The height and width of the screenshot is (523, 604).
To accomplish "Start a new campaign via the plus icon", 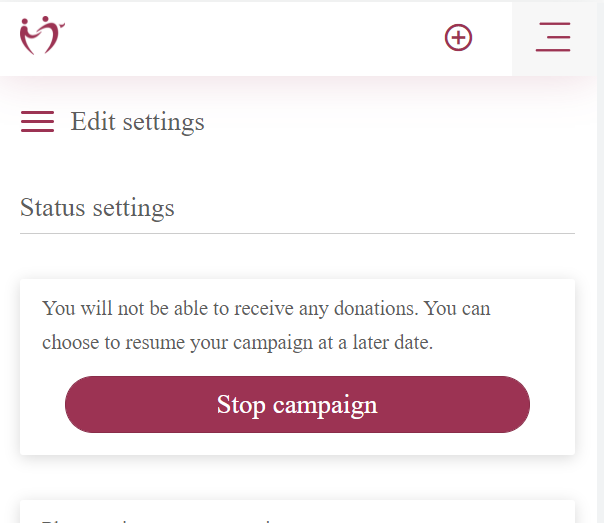I will pyautogui.click(x=458, y=37).
